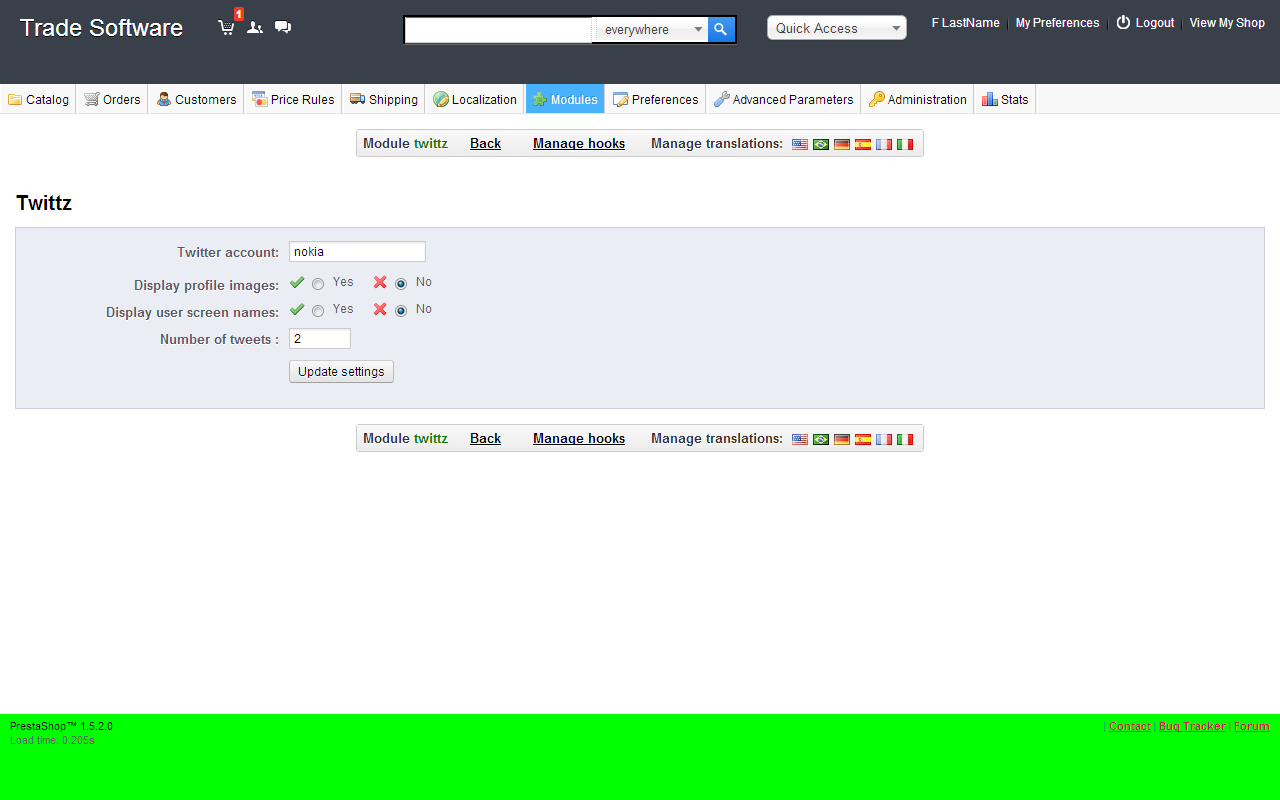The height and width of the screenshot is (800, 1280).
Task: Open the Preferences tab
Action: [x=655, y=99]
